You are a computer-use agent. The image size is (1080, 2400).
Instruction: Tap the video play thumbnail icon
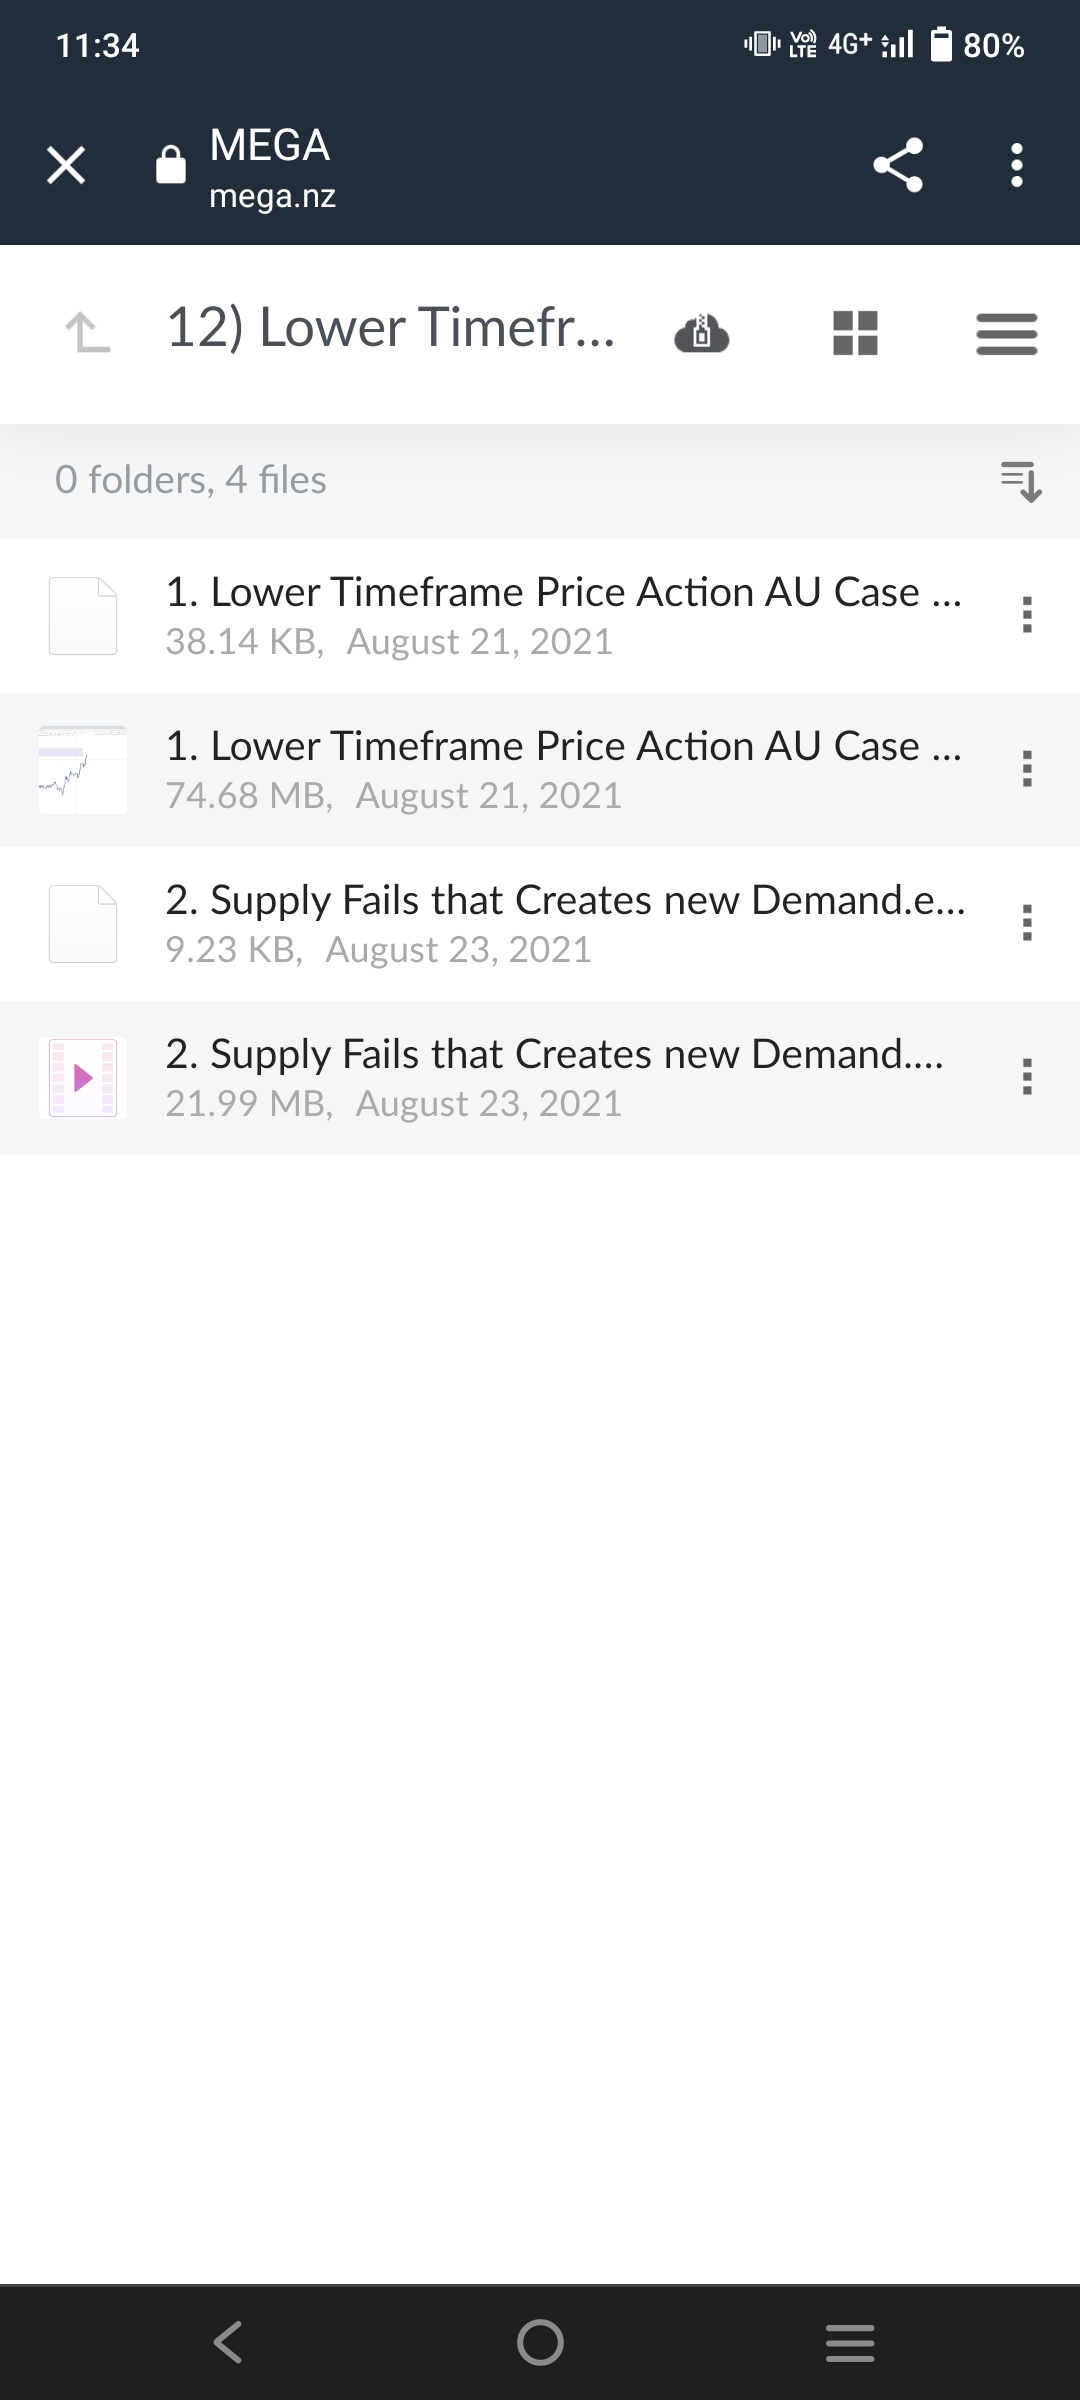[83, 1078]
